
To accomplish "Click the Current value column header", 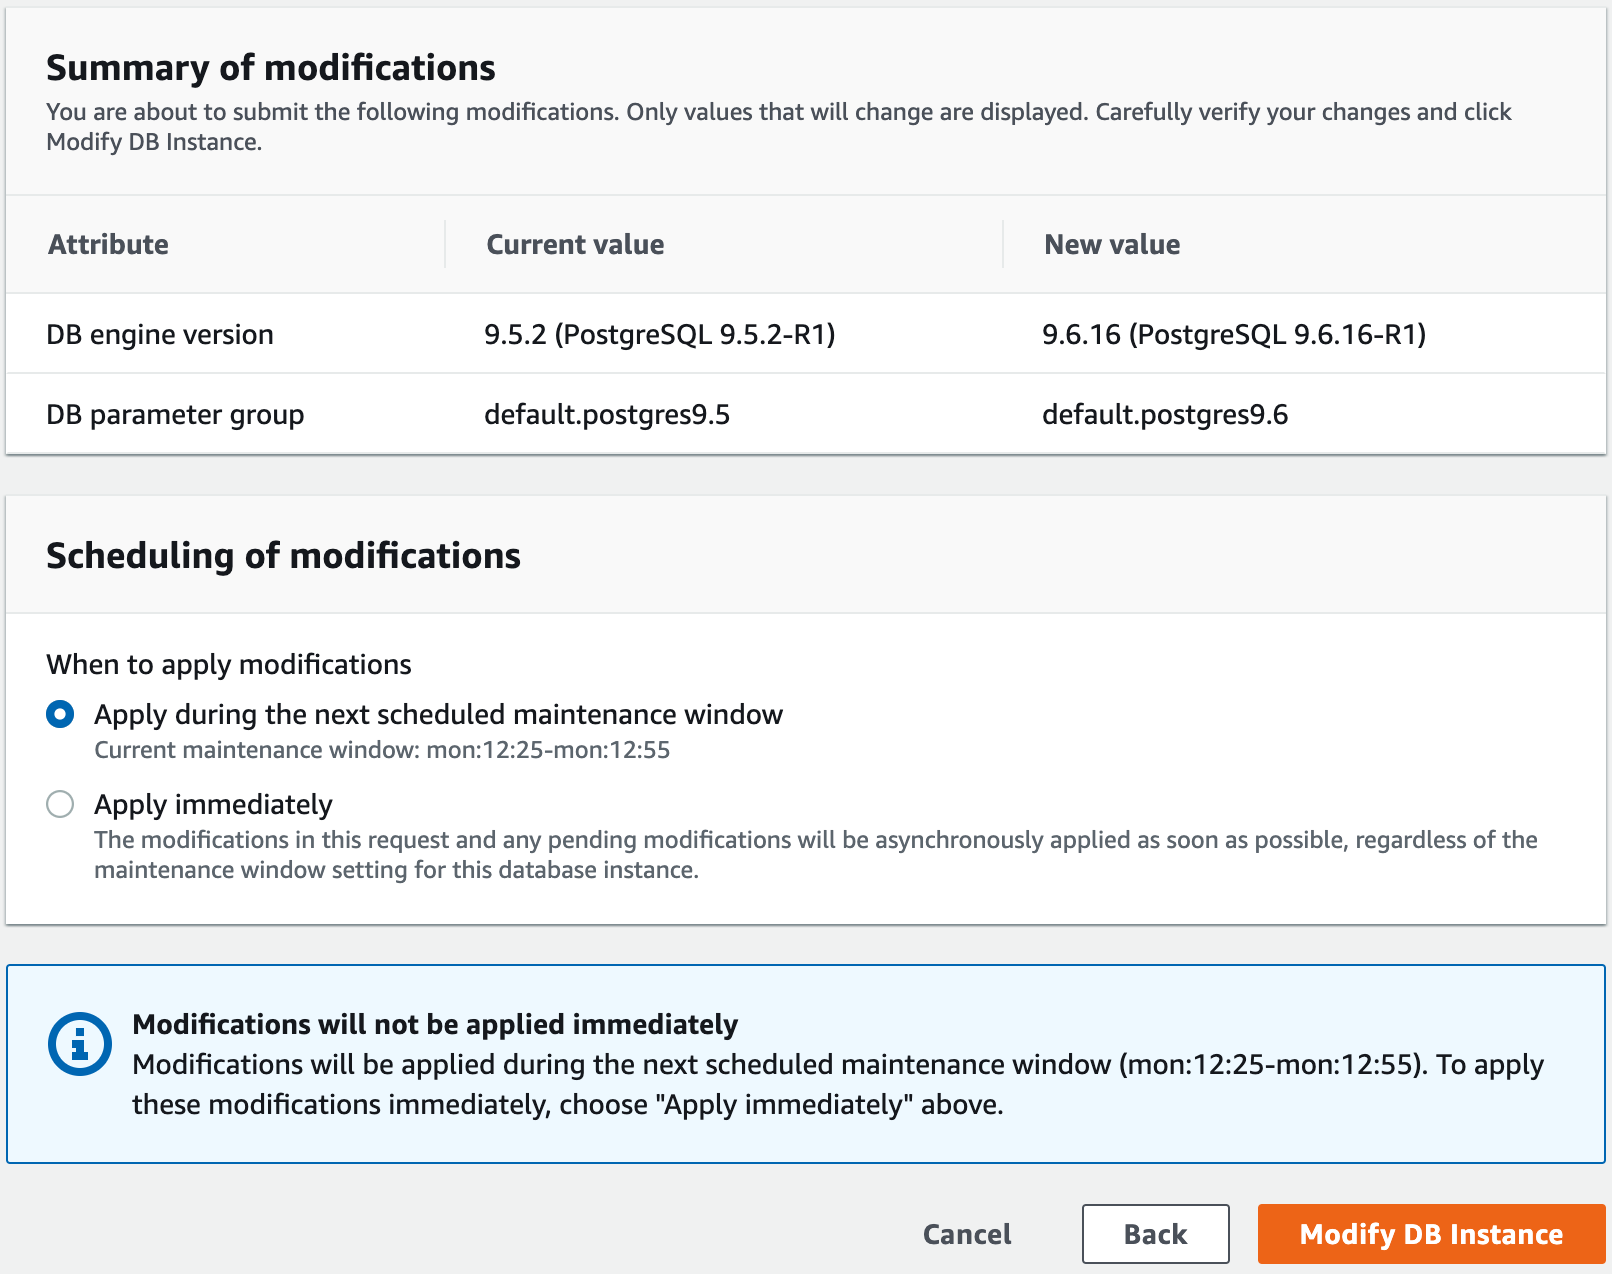I will coord(575,244).
